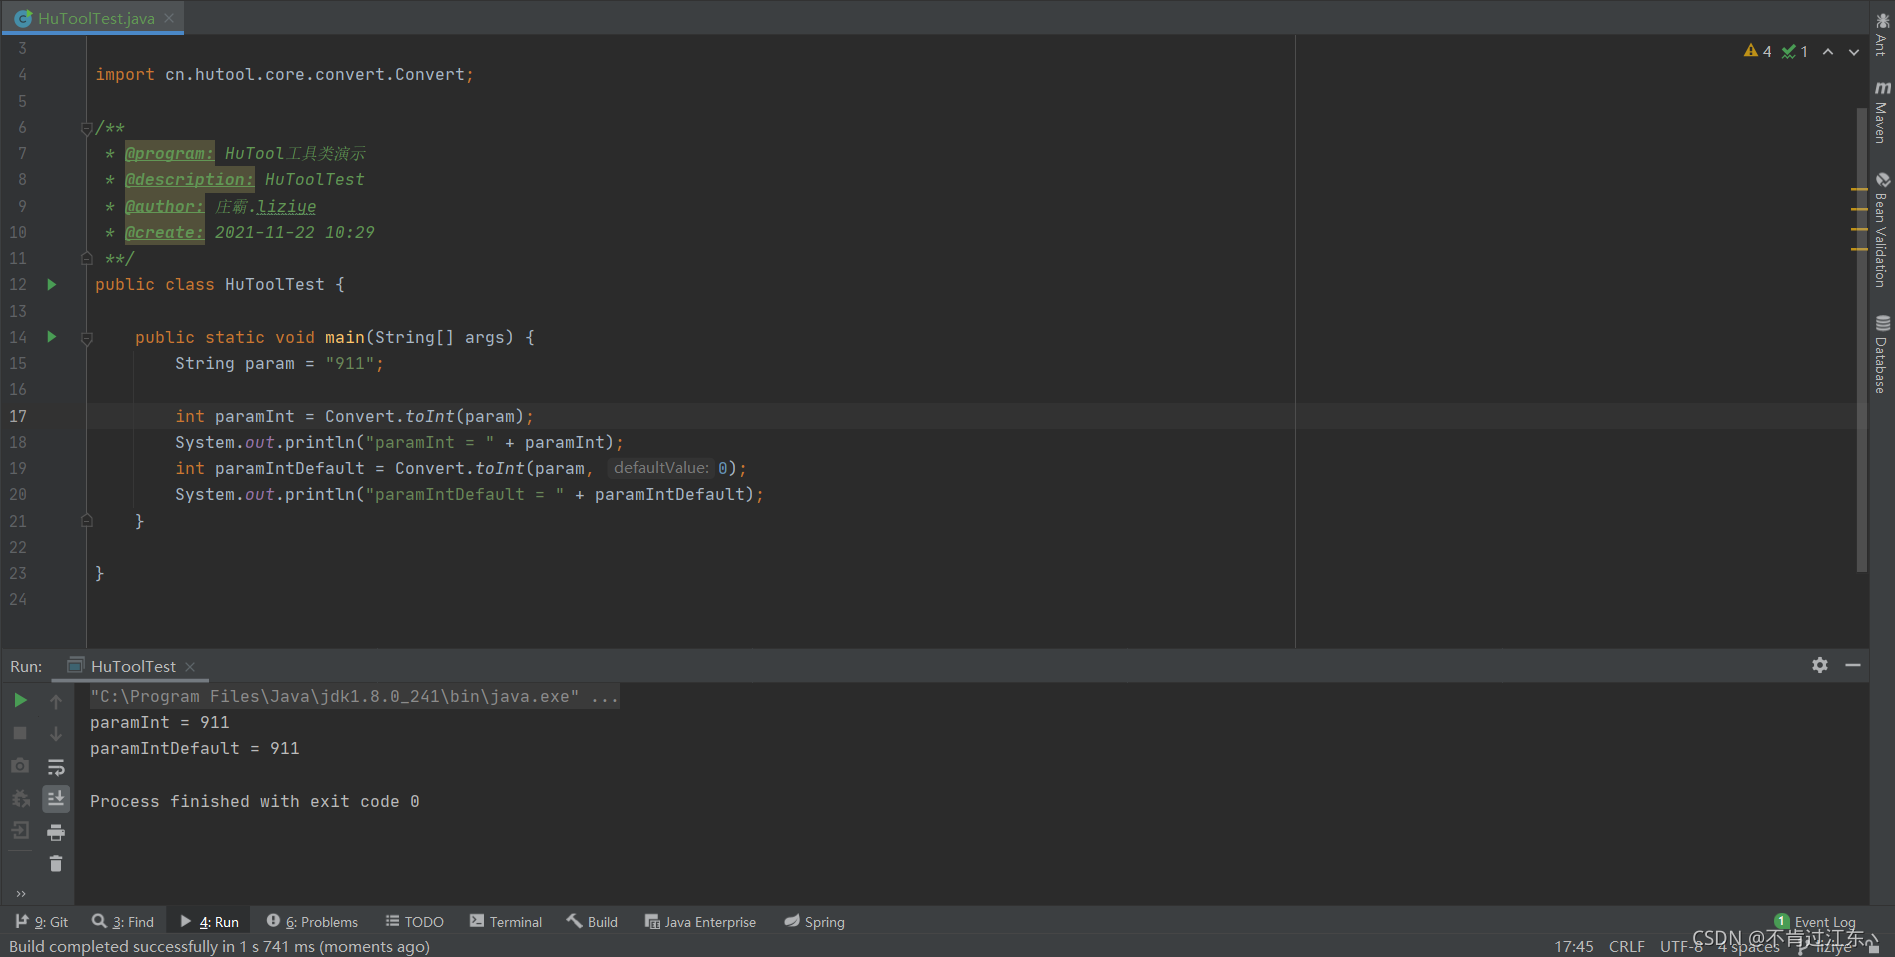Open the Run tool window button

(x=210, y=922)
